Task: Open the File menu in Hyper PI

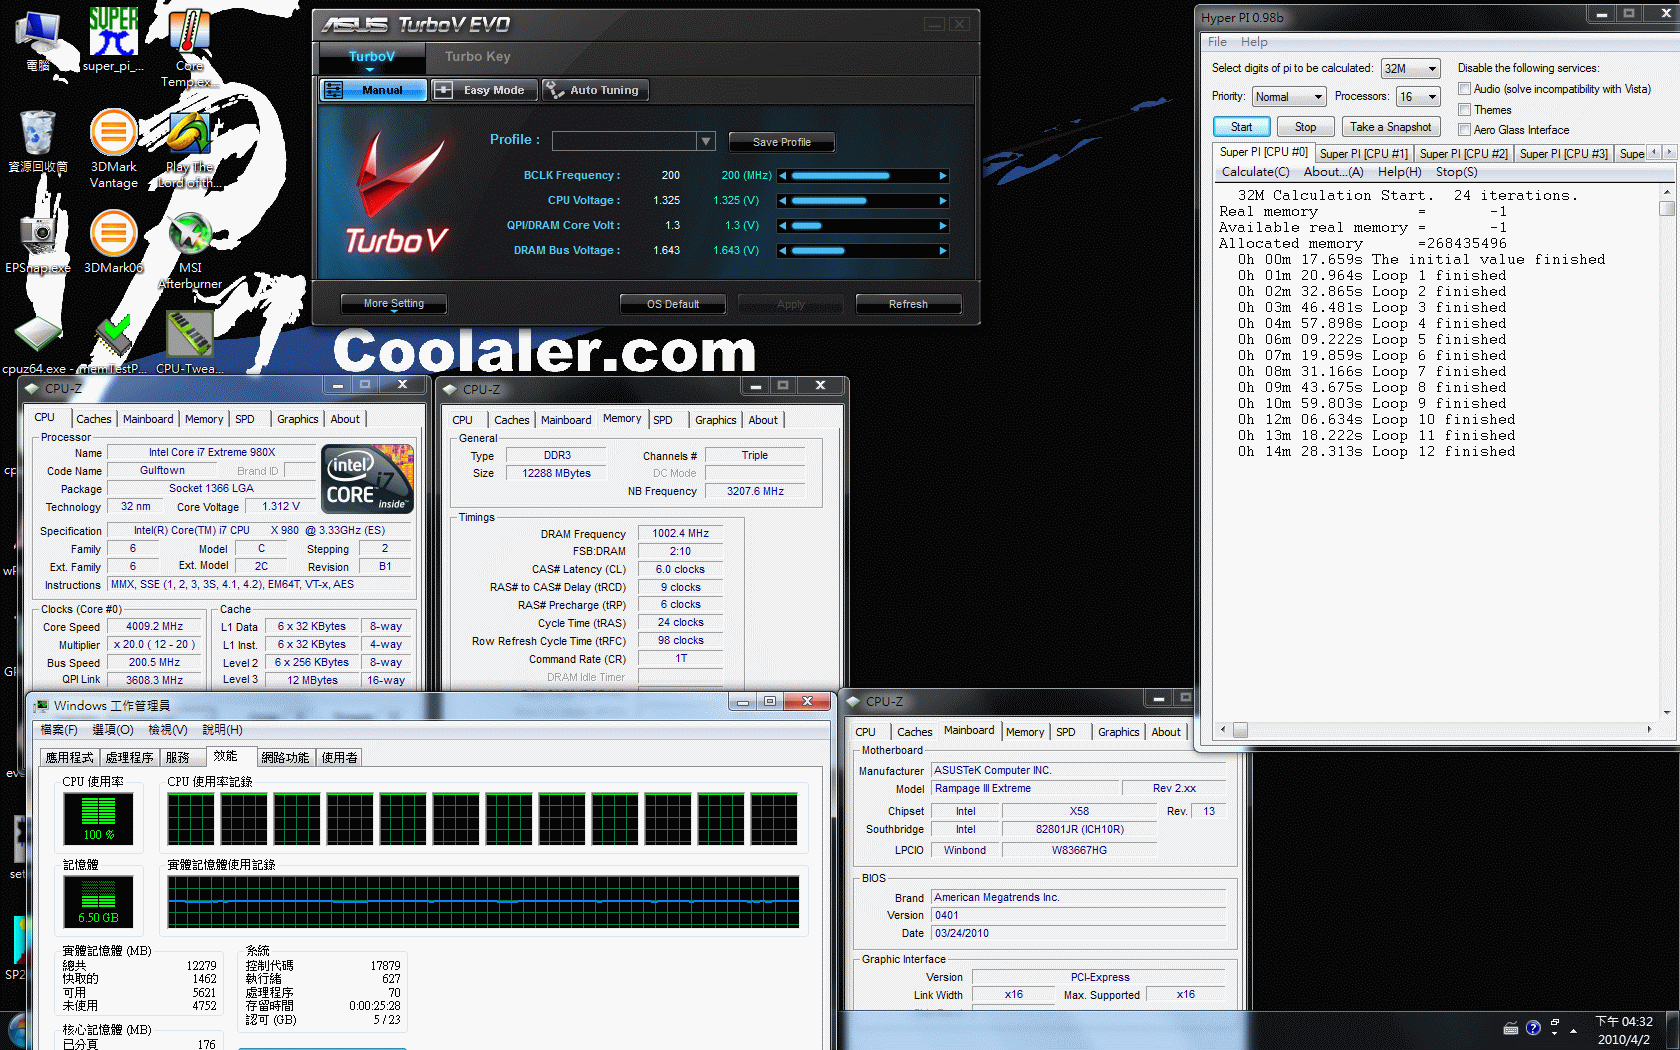Action: coord(1217,42)
